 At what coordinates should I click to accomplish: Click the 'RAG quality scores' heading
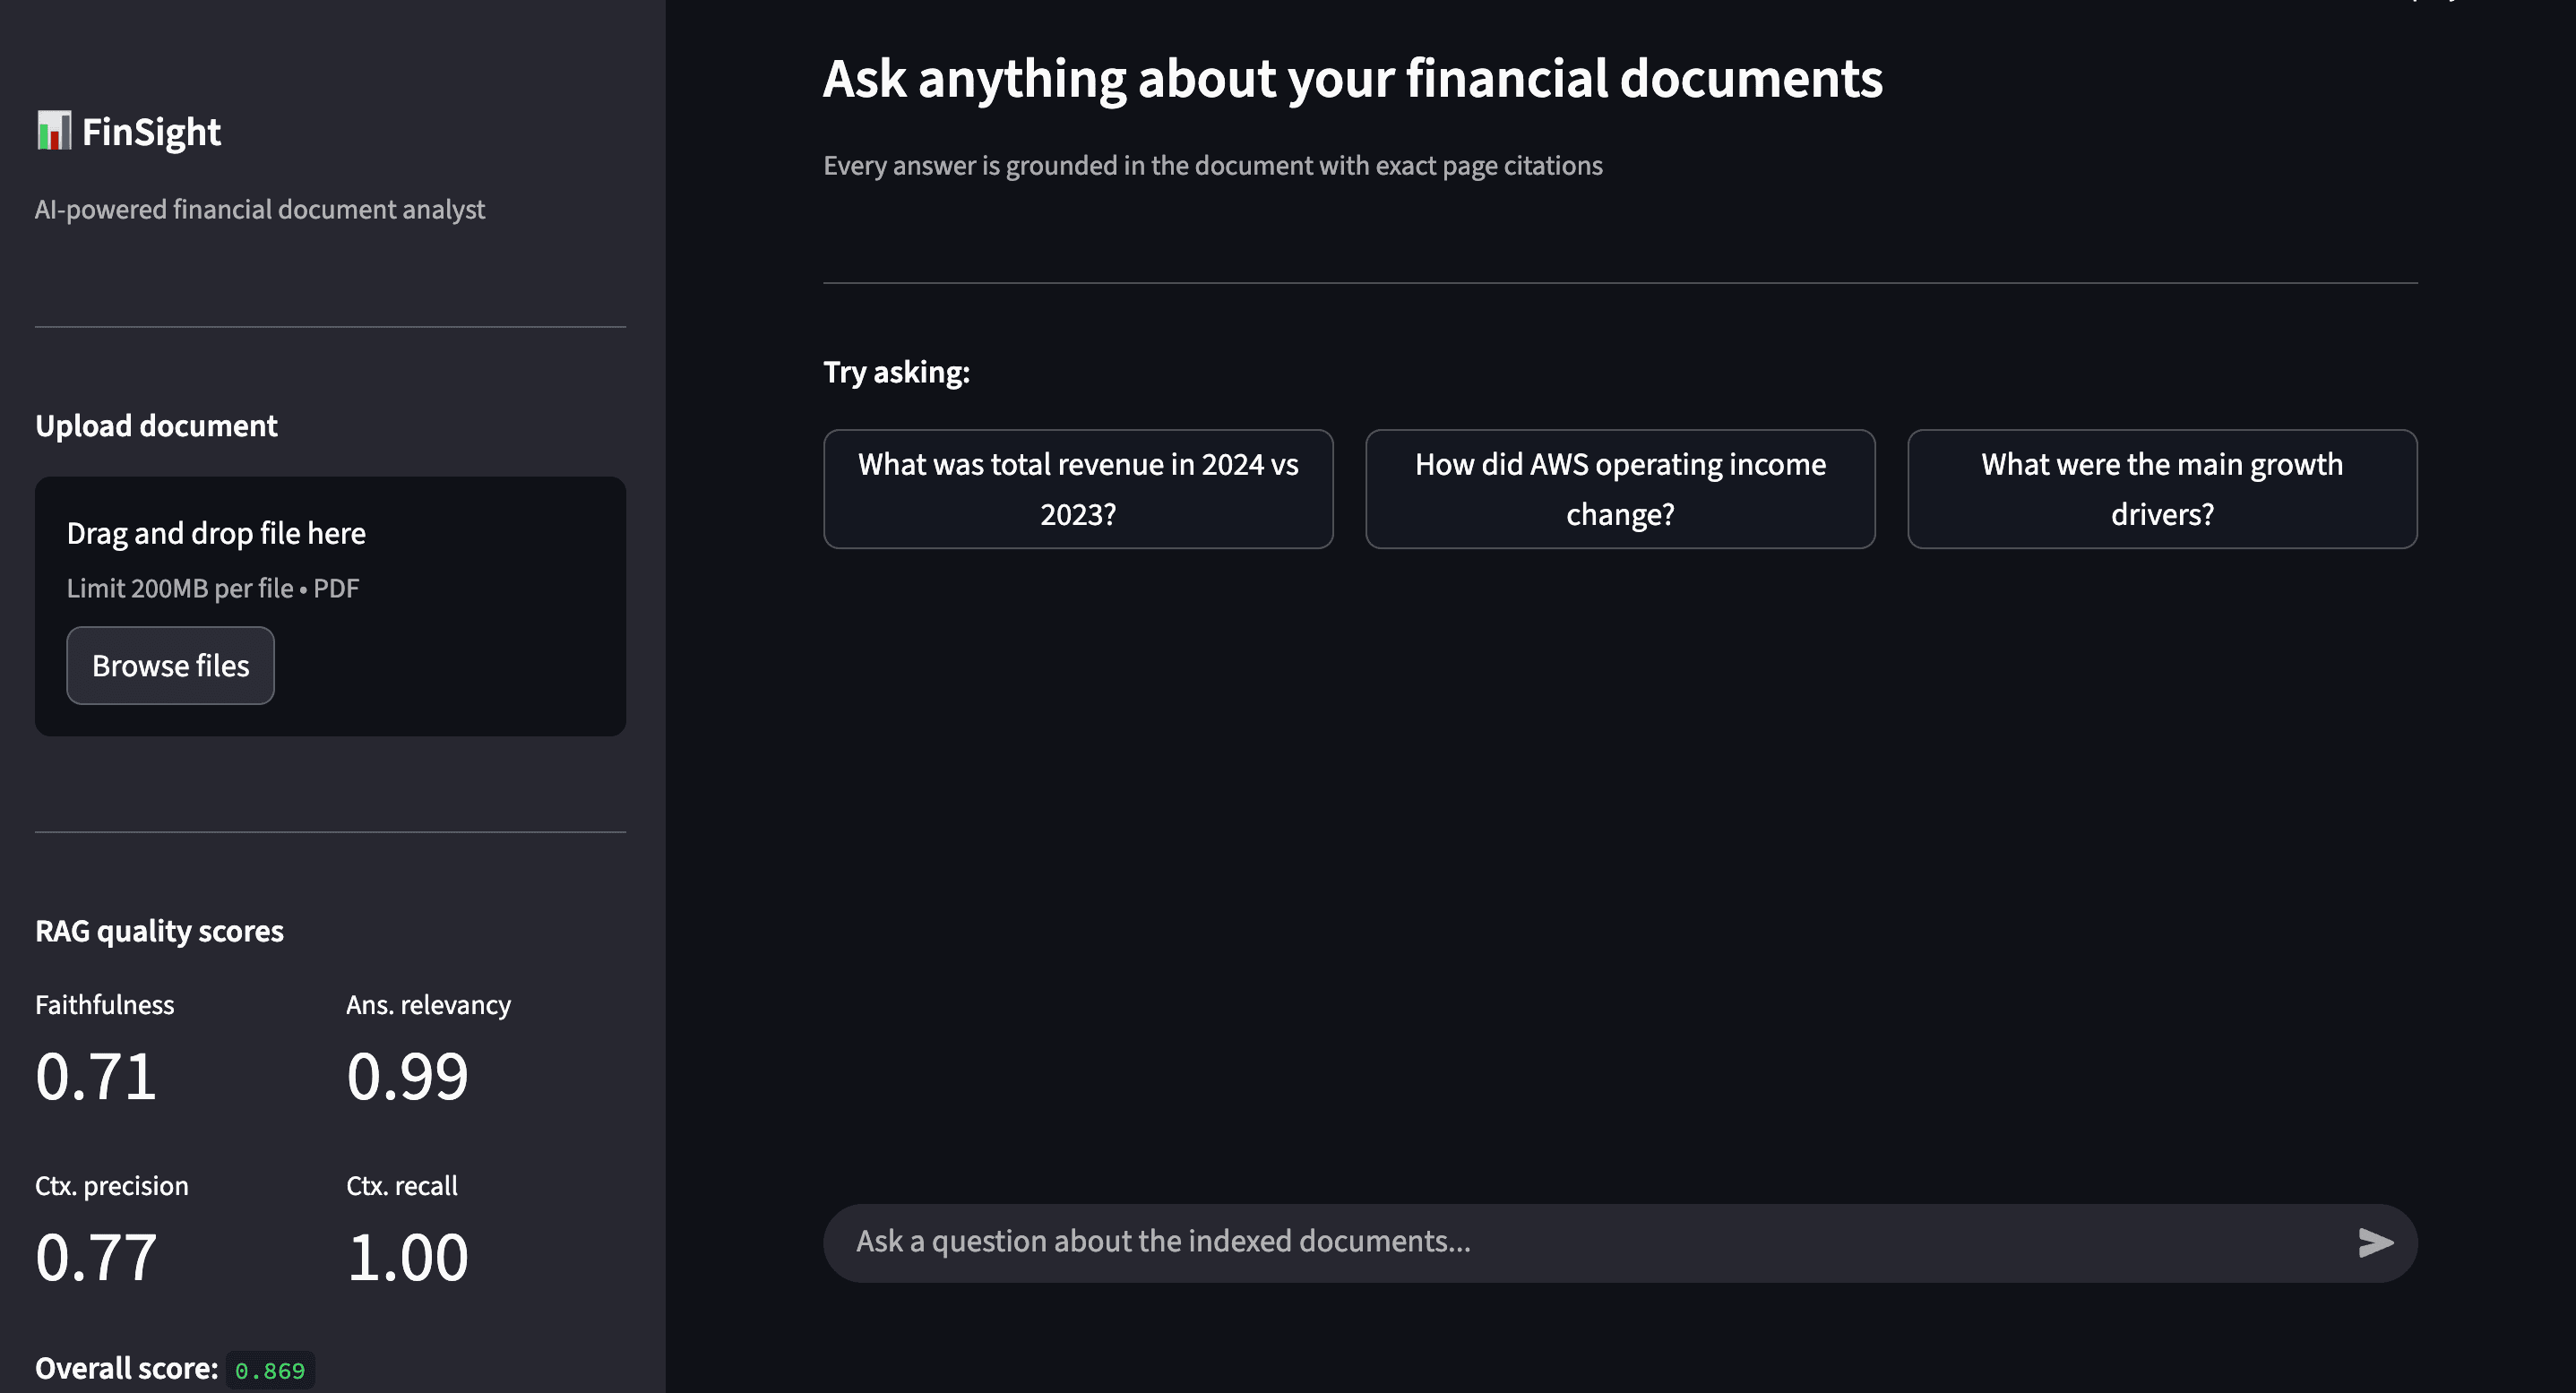point(159,931)
